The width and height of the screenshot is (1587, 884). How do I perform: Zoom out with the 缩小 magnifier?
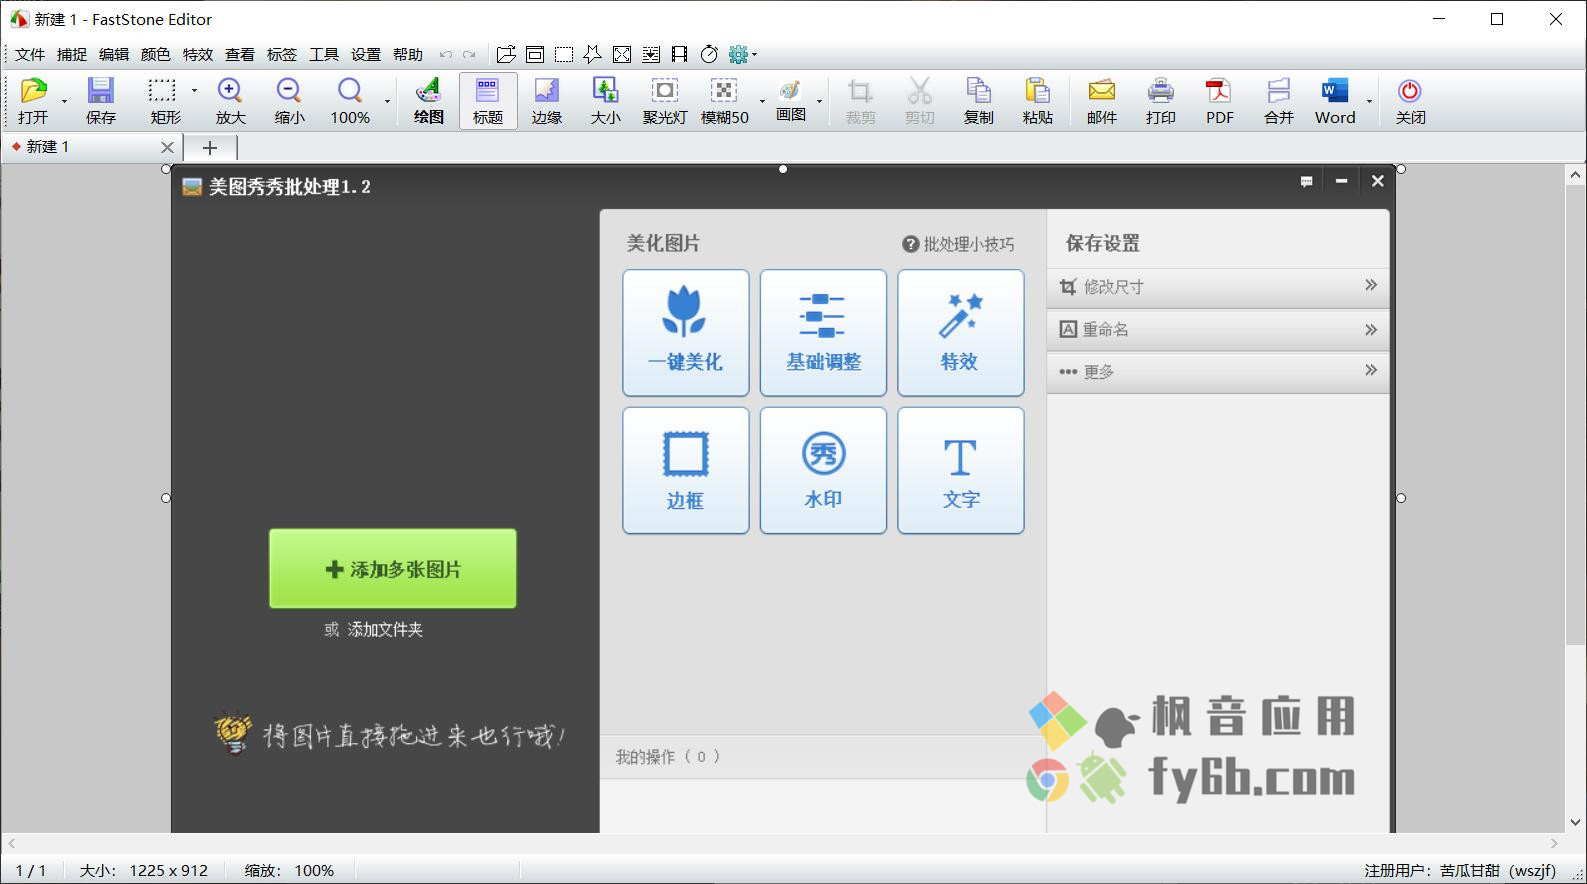tap(289, 100)
